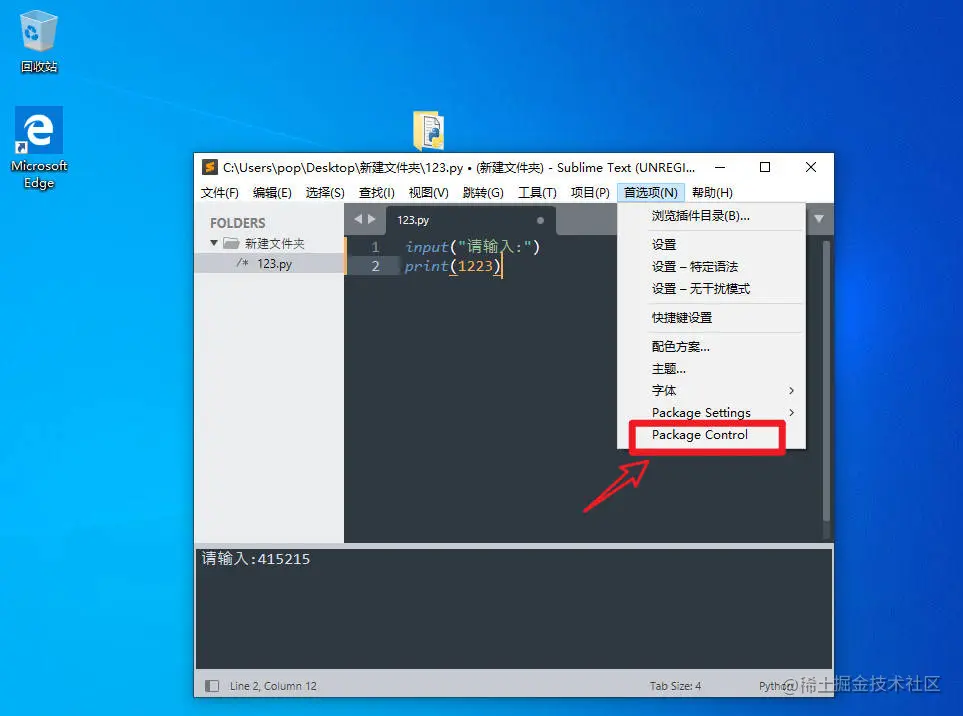The height and width of the screenshot is (716, 963).
Task: Minimize the Sublime Text window
Action: coord(720,167)
